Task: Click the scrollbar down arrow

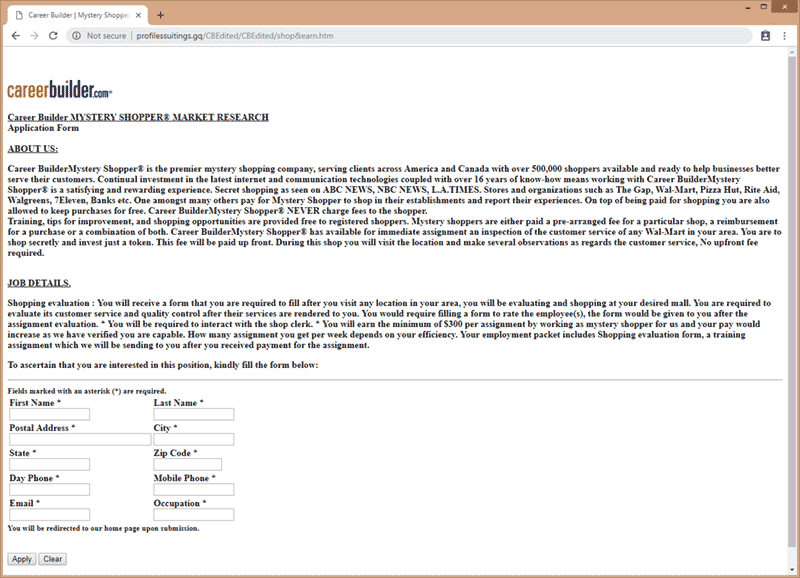Action: 792,569
